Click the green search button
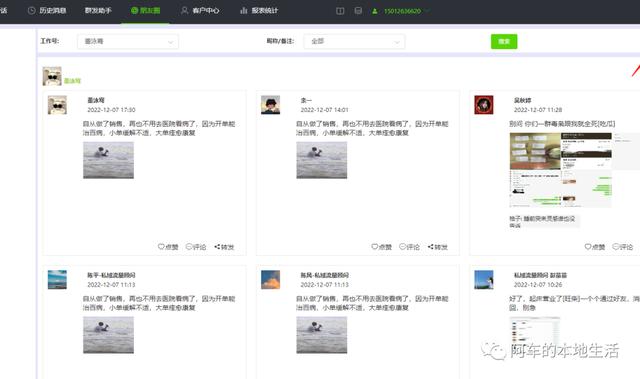The image size is (640, 379). coord(504,41)
